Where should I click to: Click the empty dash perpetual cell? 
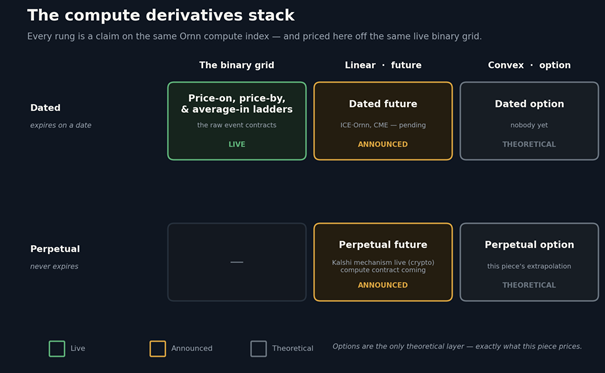(x=237, y=262)
